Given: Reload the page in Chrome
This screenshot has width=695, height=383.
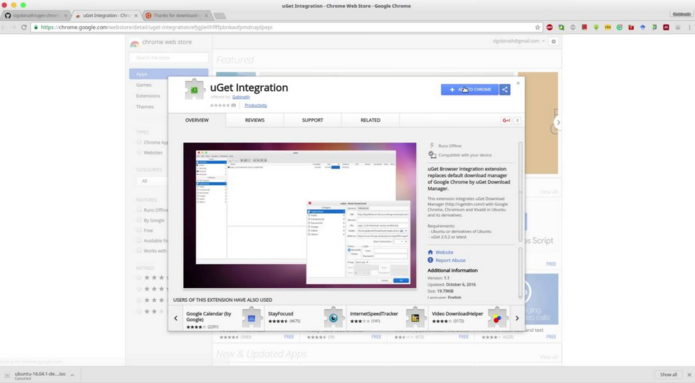Looking at the screenshot, I should point(24,27).
